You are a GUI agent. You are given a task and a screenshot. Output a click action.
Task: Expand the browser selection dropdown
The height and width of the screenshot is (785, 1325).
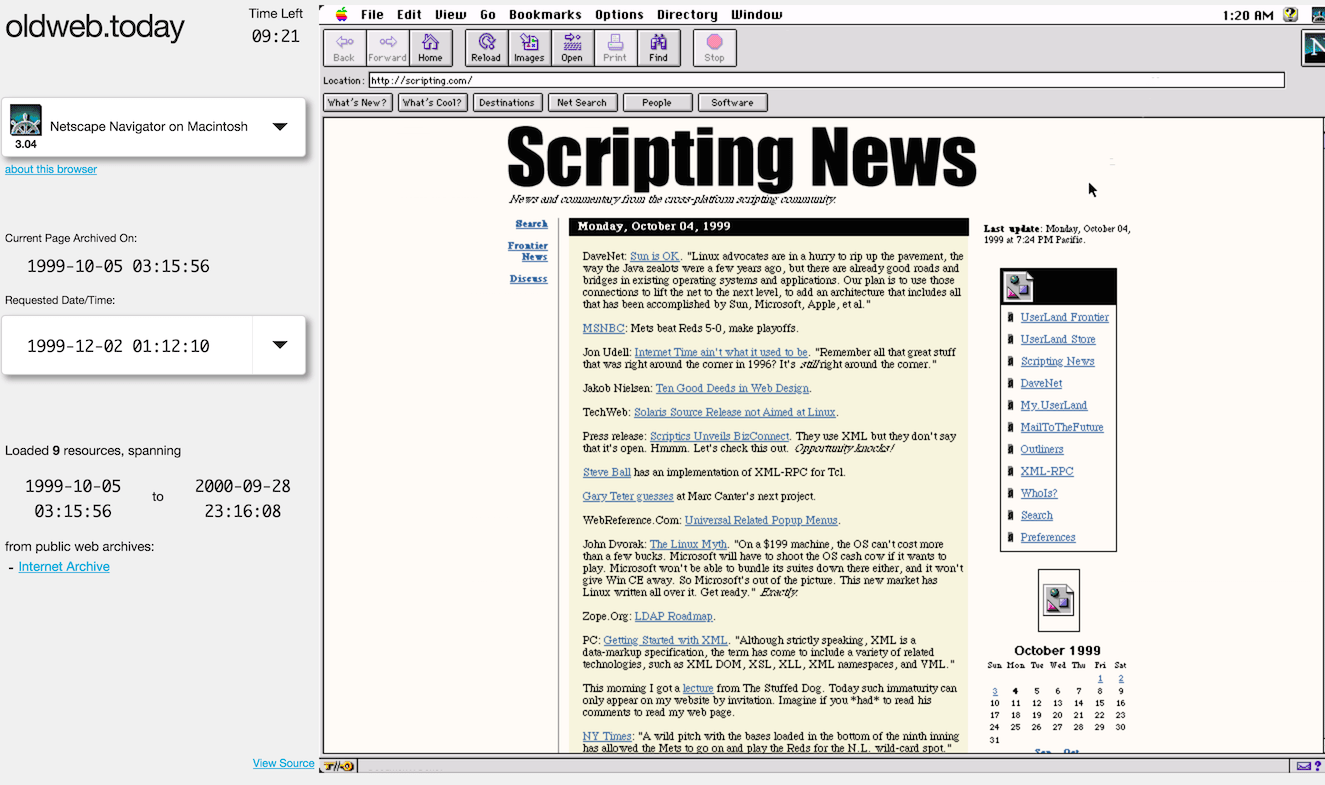pos(280,127)
